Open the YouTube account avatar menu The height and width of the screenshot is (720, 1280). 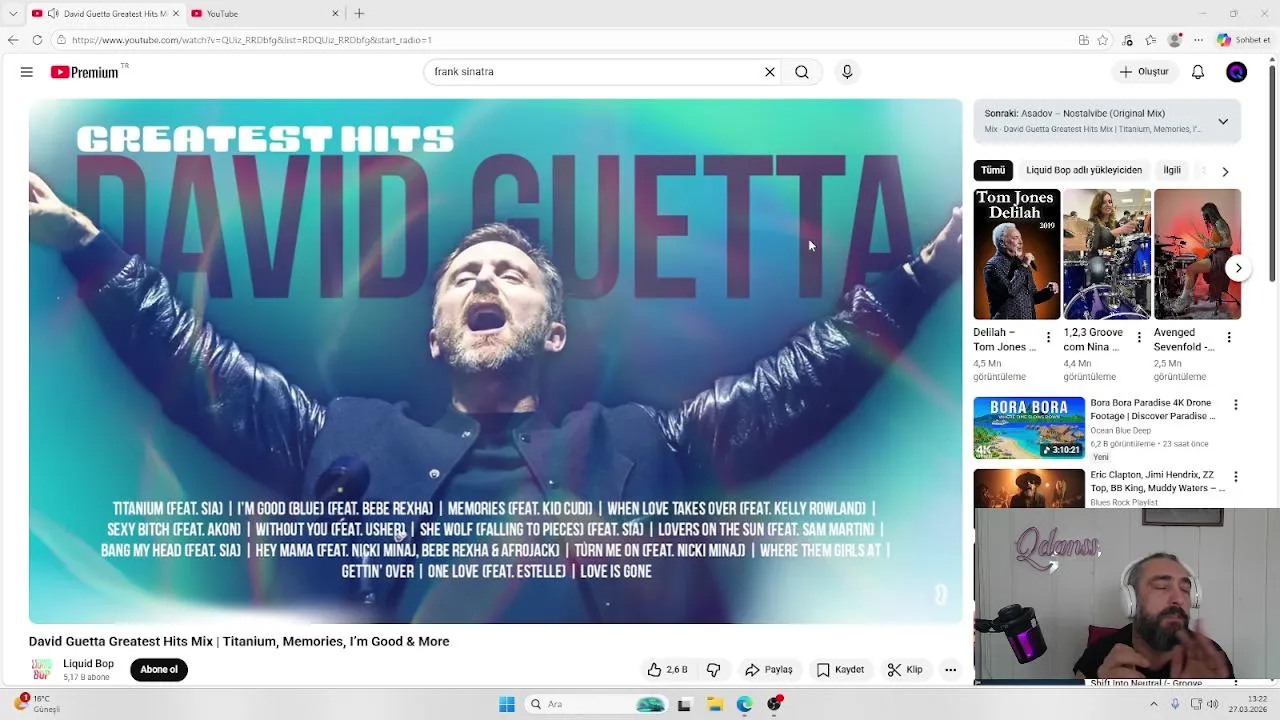point(1237,72)
